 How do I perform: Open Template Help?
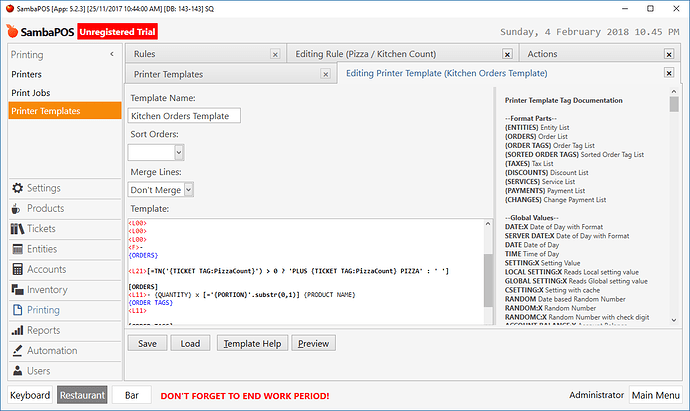(x=252, y=343)
